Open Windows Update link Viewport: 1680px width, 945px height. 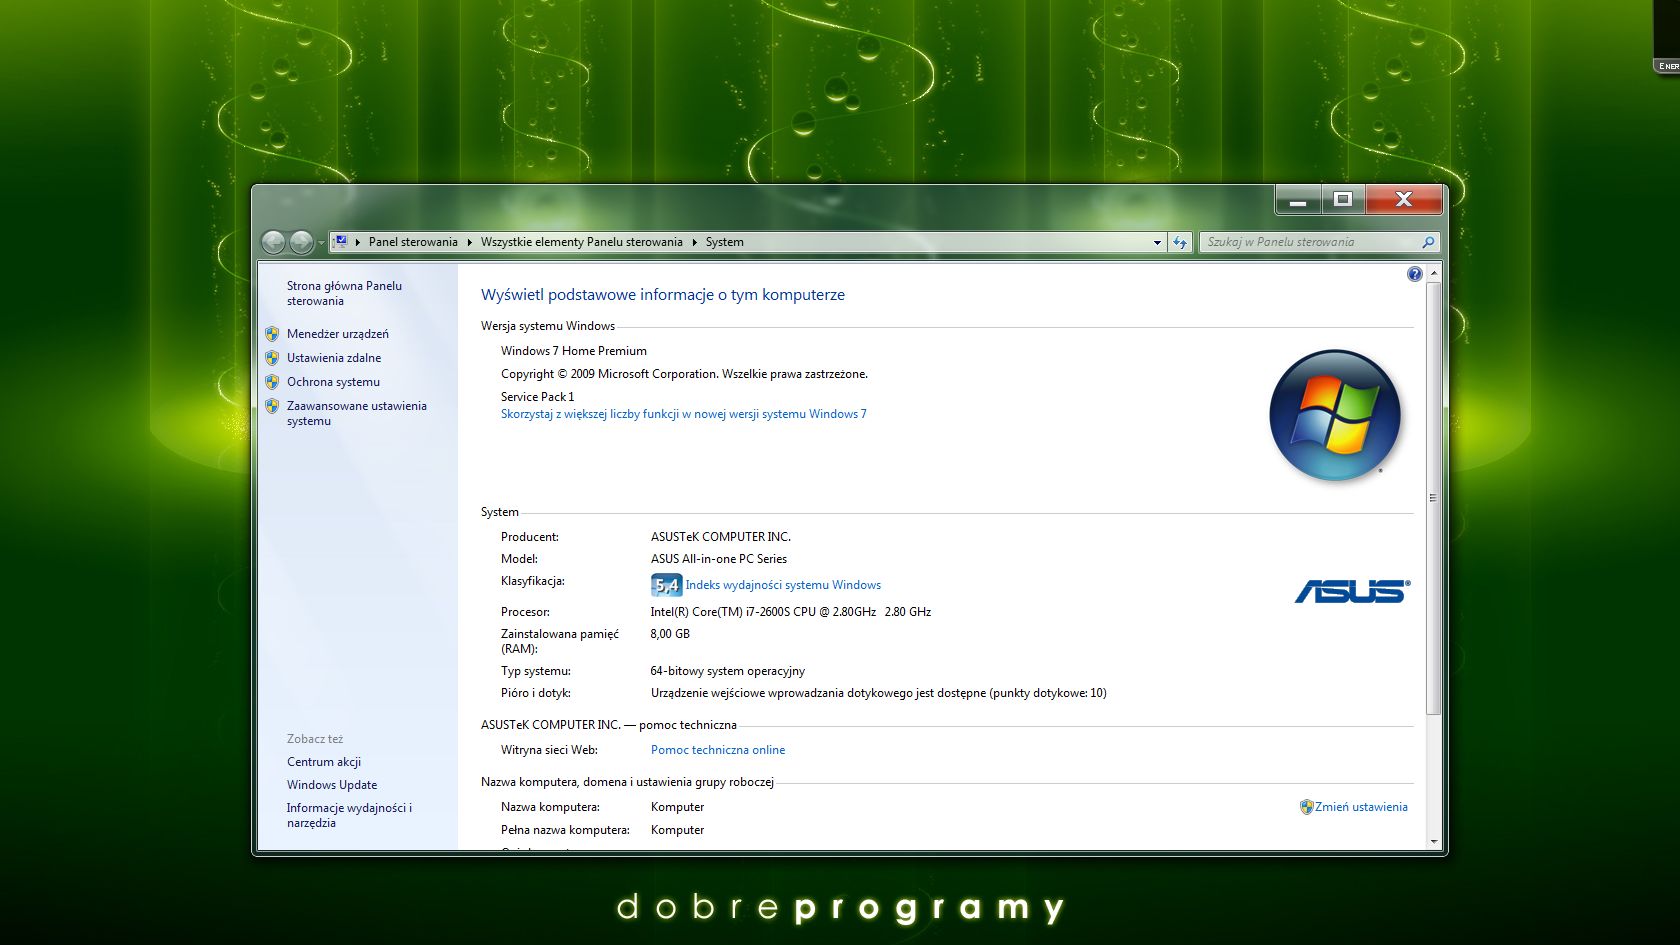pos(332,785)
